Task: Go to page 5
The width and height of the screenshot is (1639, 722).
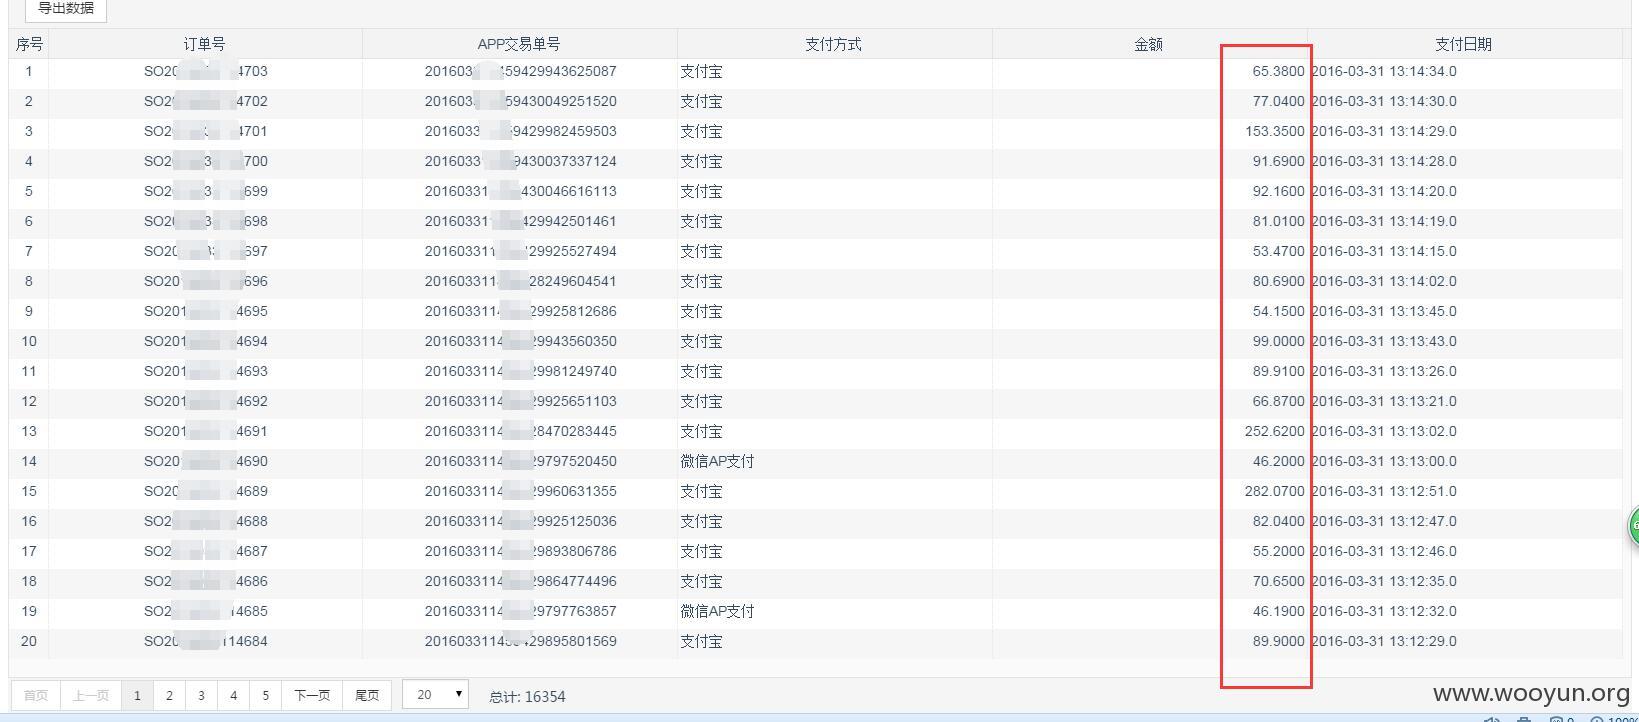Action: (x=265, y=695)
